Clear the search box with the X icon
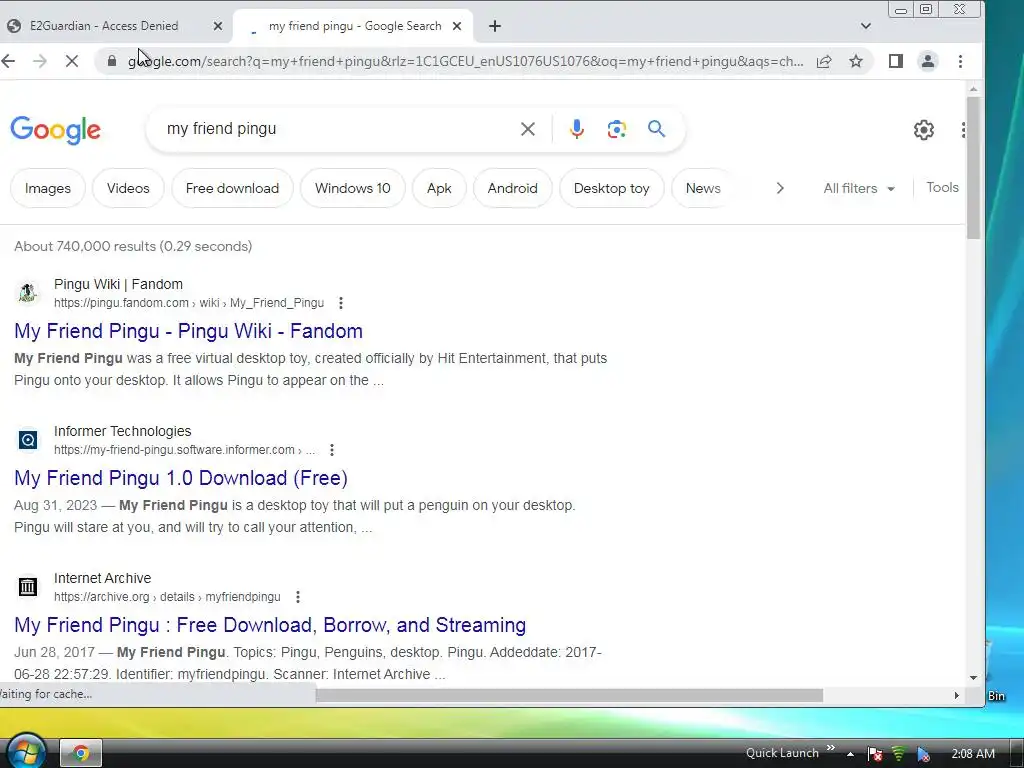The height and width of the screenshot is (768, 1024). (528, 129)
